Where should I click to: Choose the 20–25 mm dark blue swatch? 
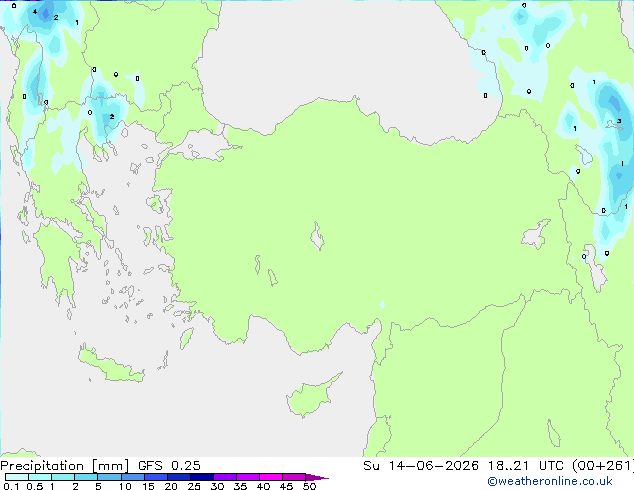pyautogui.click(x=178, y=477)
